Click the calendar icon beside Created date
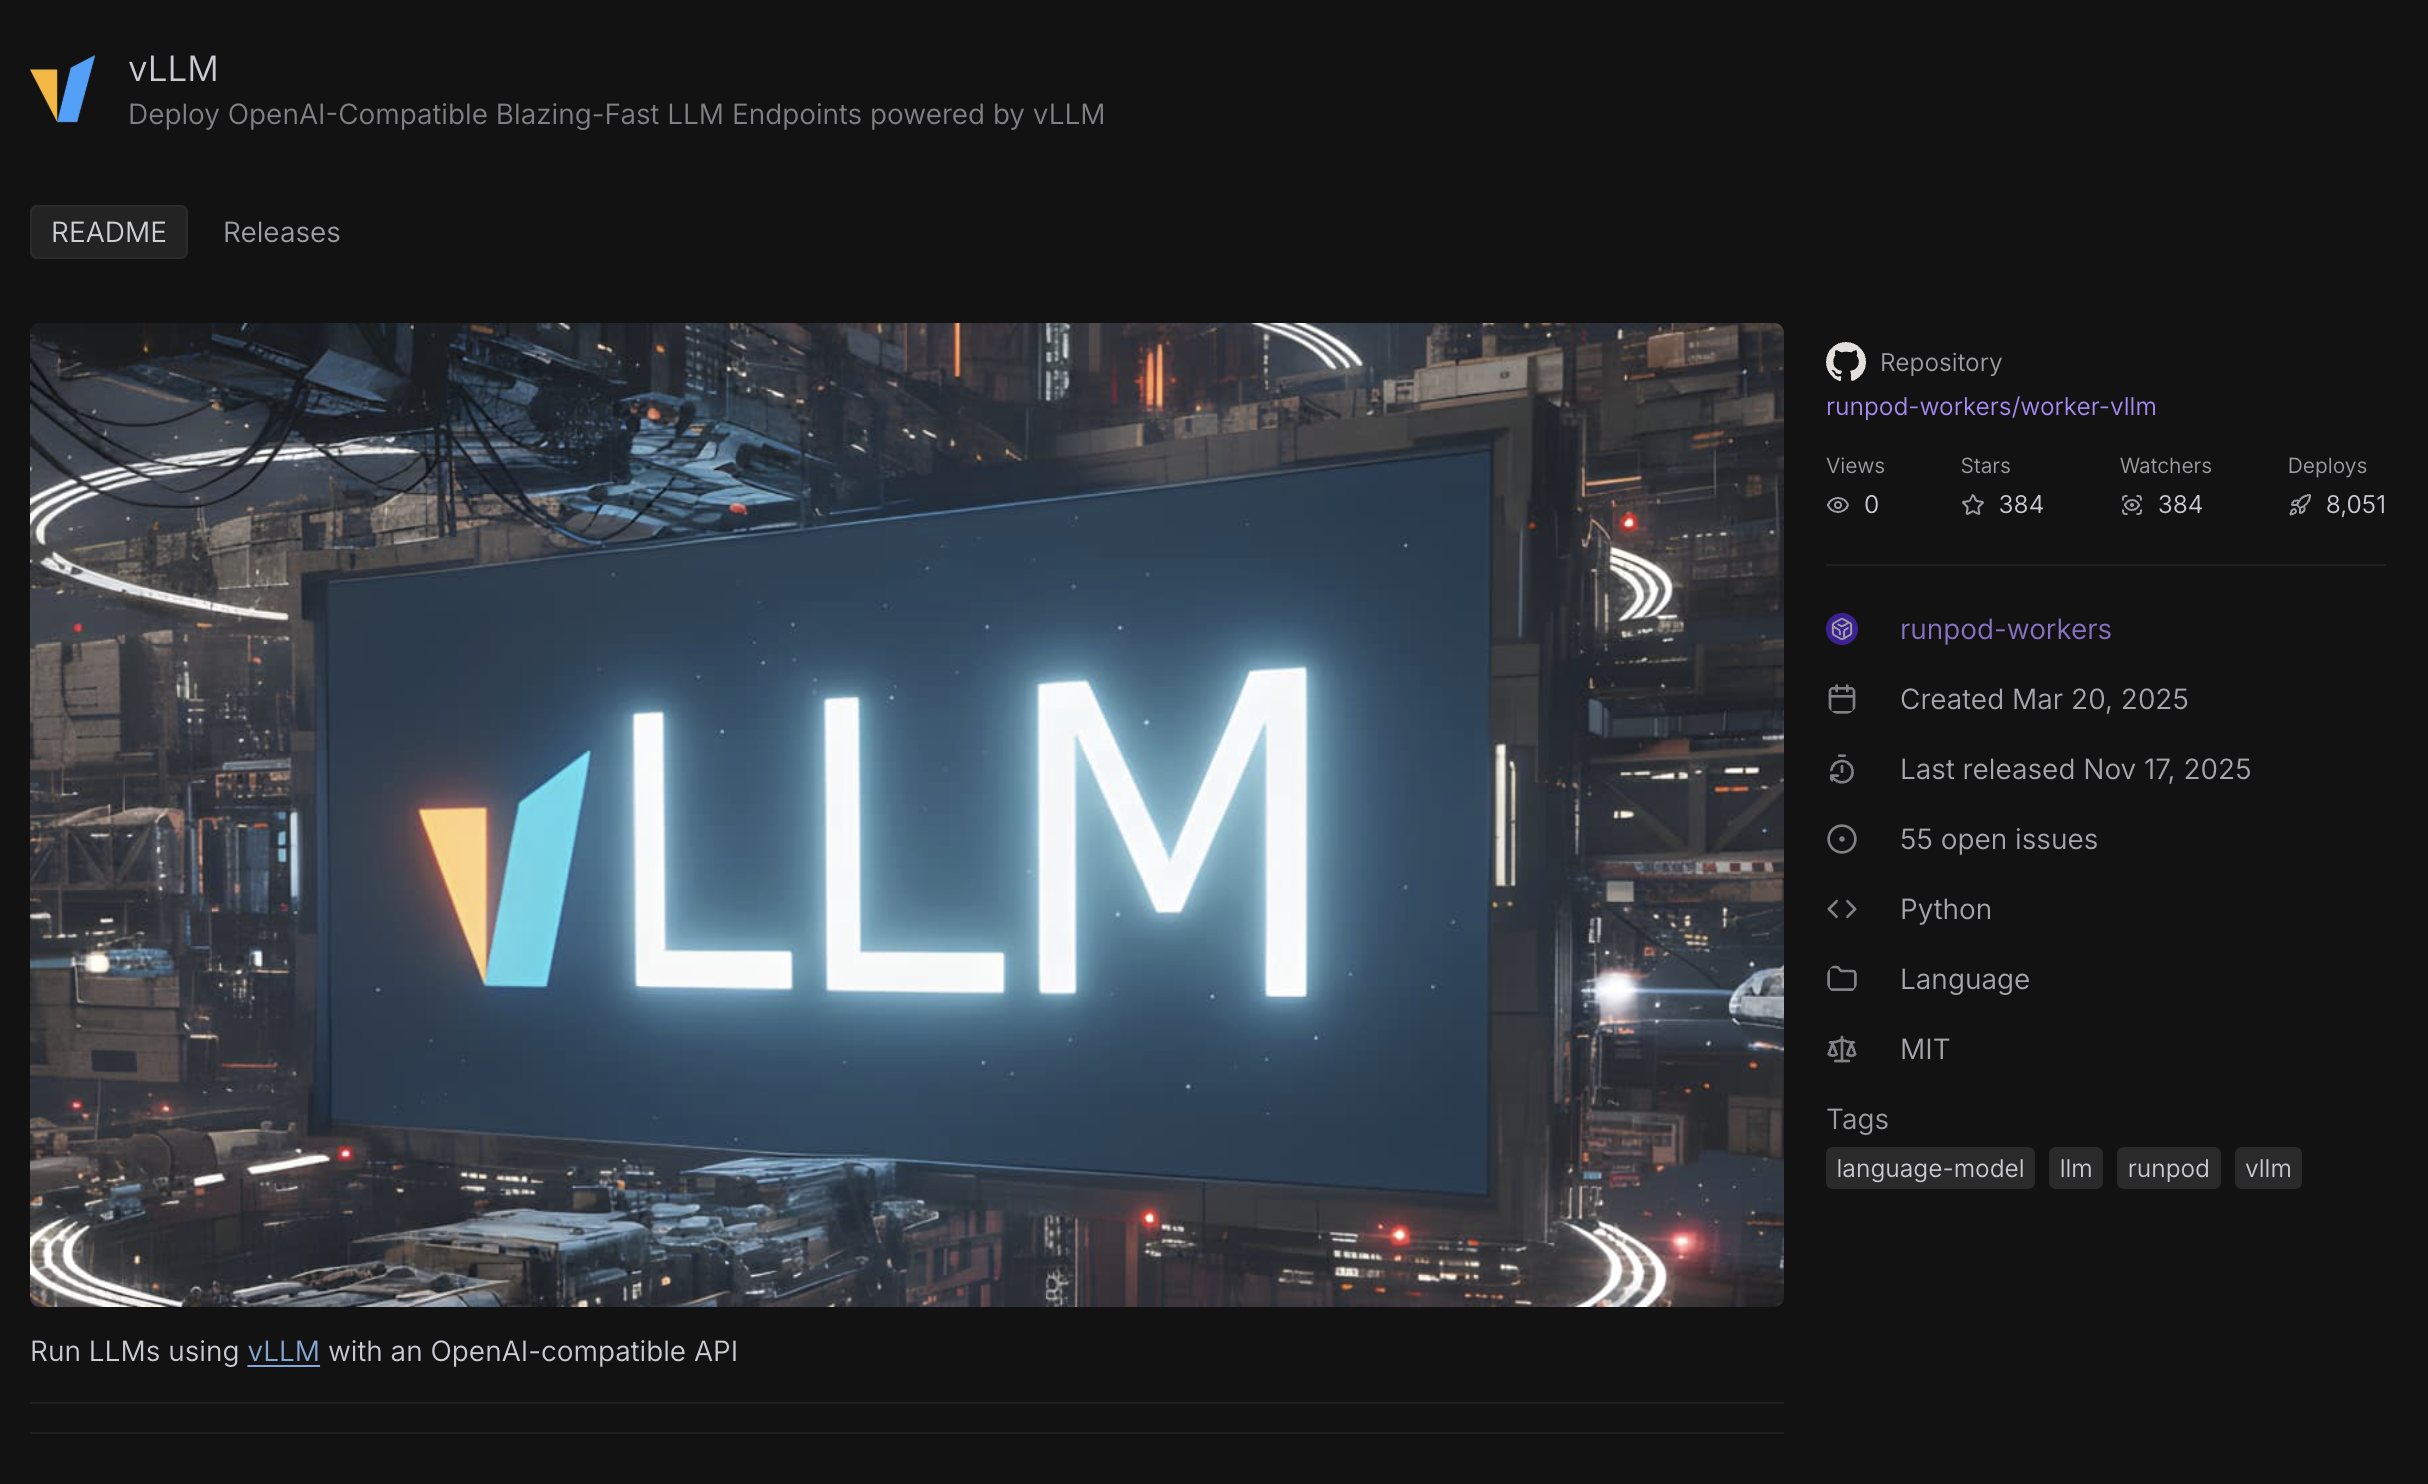The image size is (2428, 1484). tap(1841, 699)
